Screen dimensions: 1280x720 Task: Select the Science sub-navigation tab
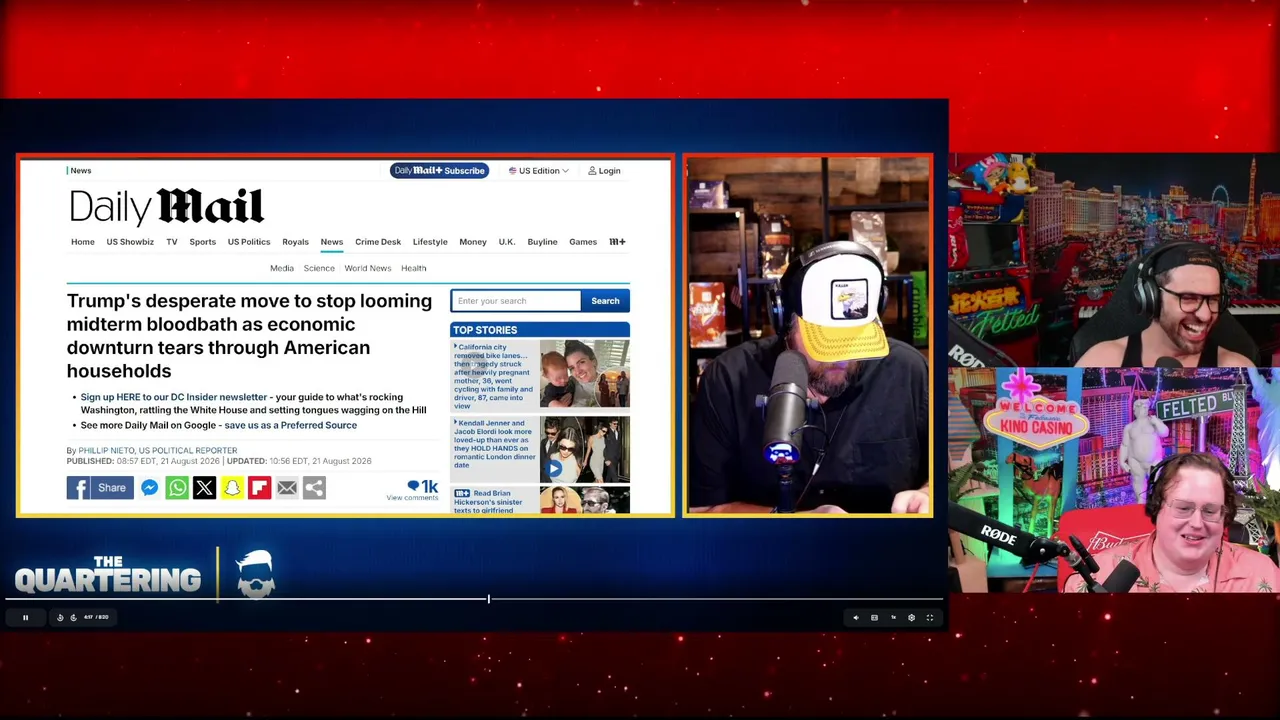click(319, 268)
